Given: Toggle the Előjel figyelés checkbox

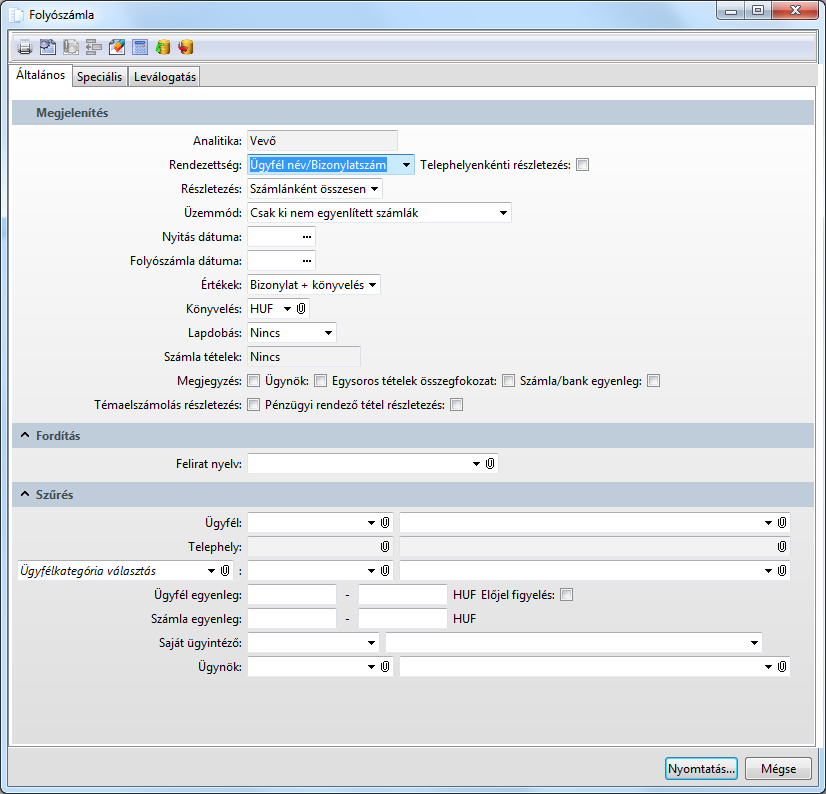Looking at the screenshot, I should coord(567,595).
